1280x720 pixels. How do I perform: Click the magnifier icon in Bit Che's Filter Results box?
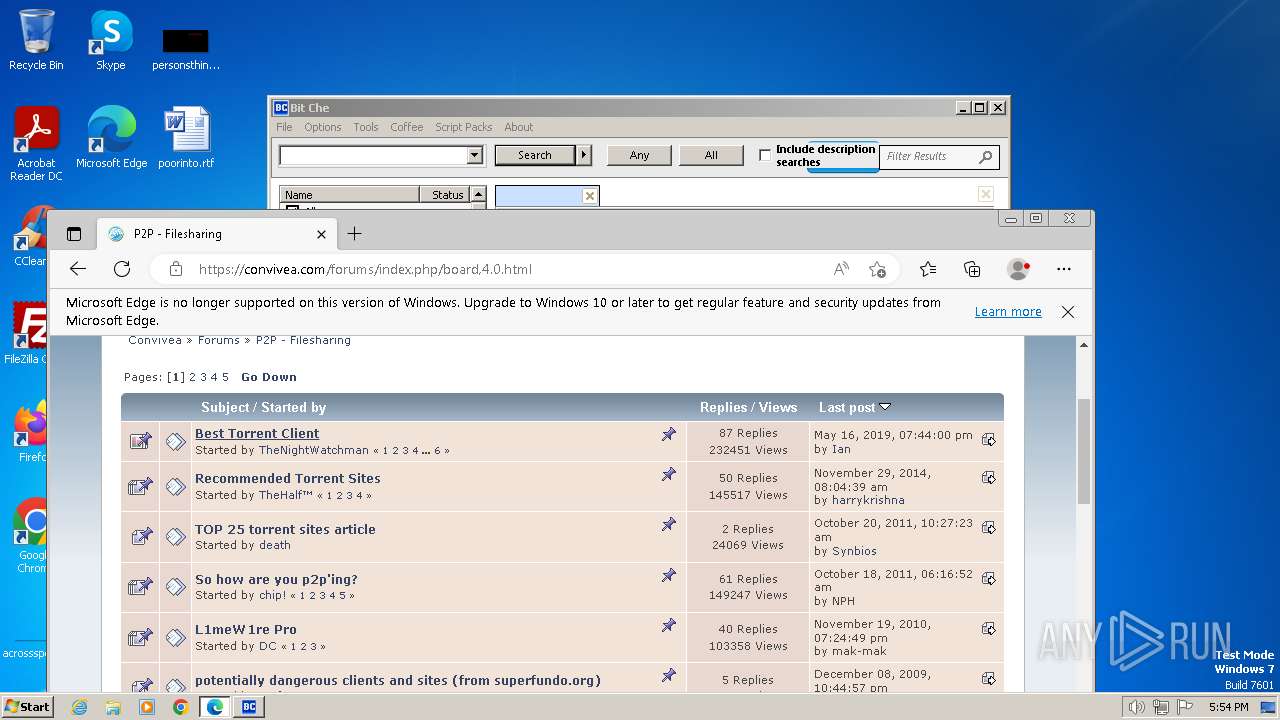click(x=985, y=156)
